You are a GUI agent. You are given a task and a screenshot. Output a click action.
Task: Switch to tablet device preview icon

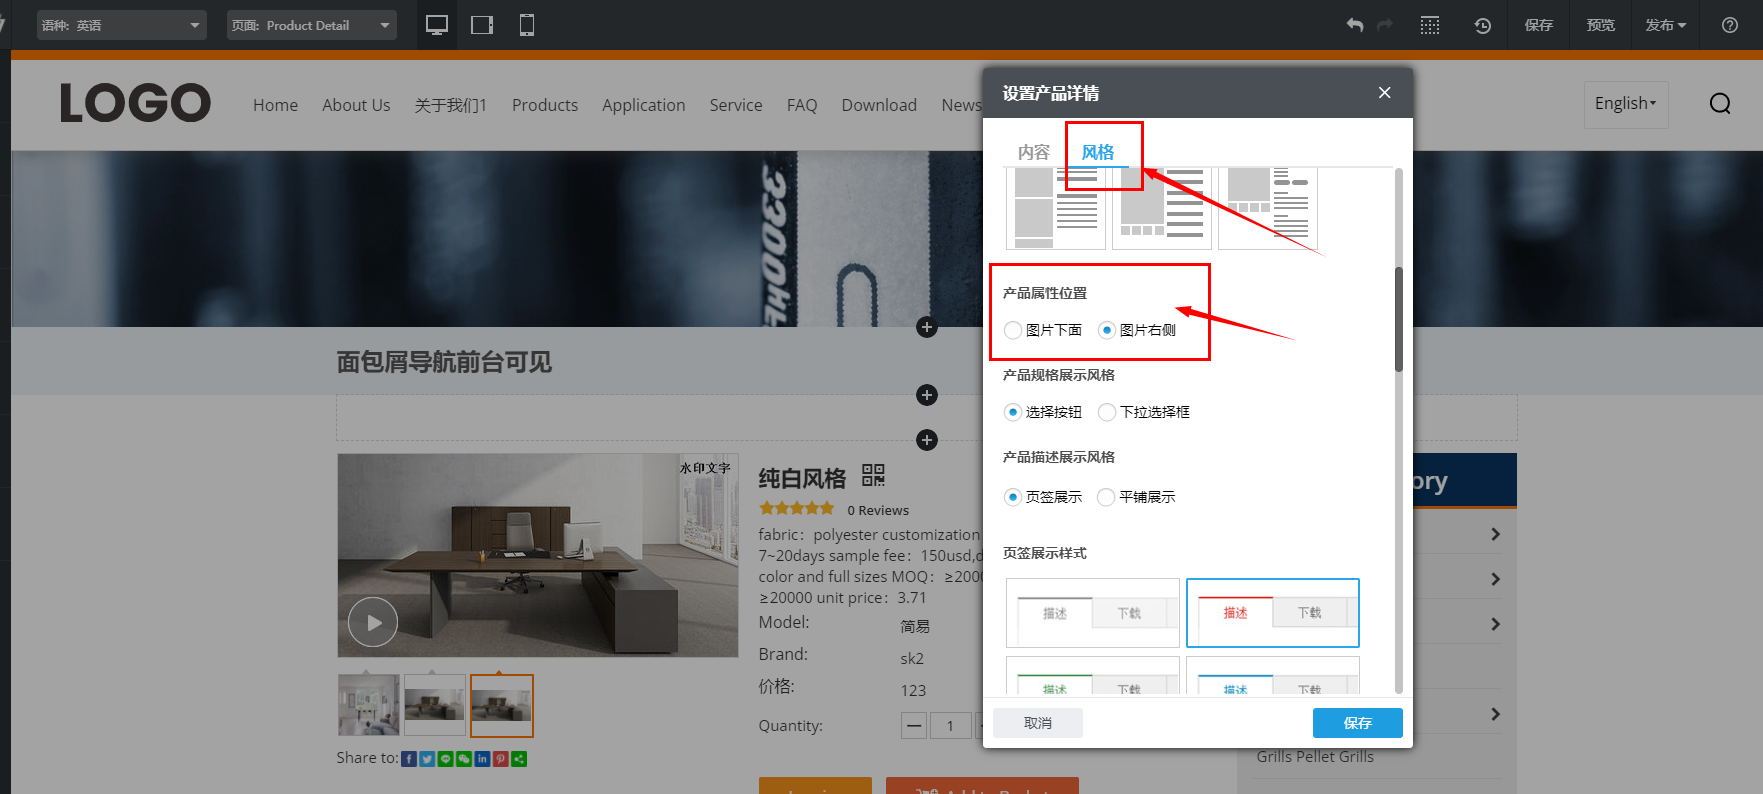coord(482,25)
